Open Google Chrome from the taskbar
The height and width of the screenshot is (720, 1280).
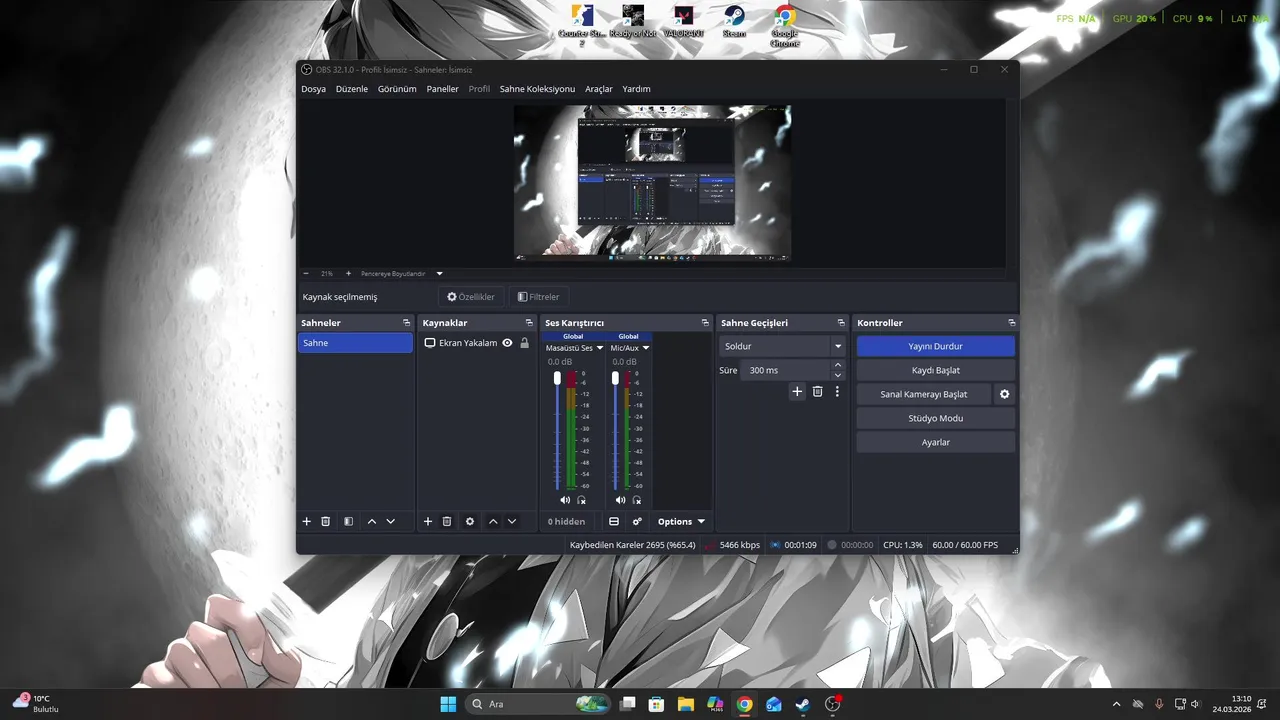(745, 704)
